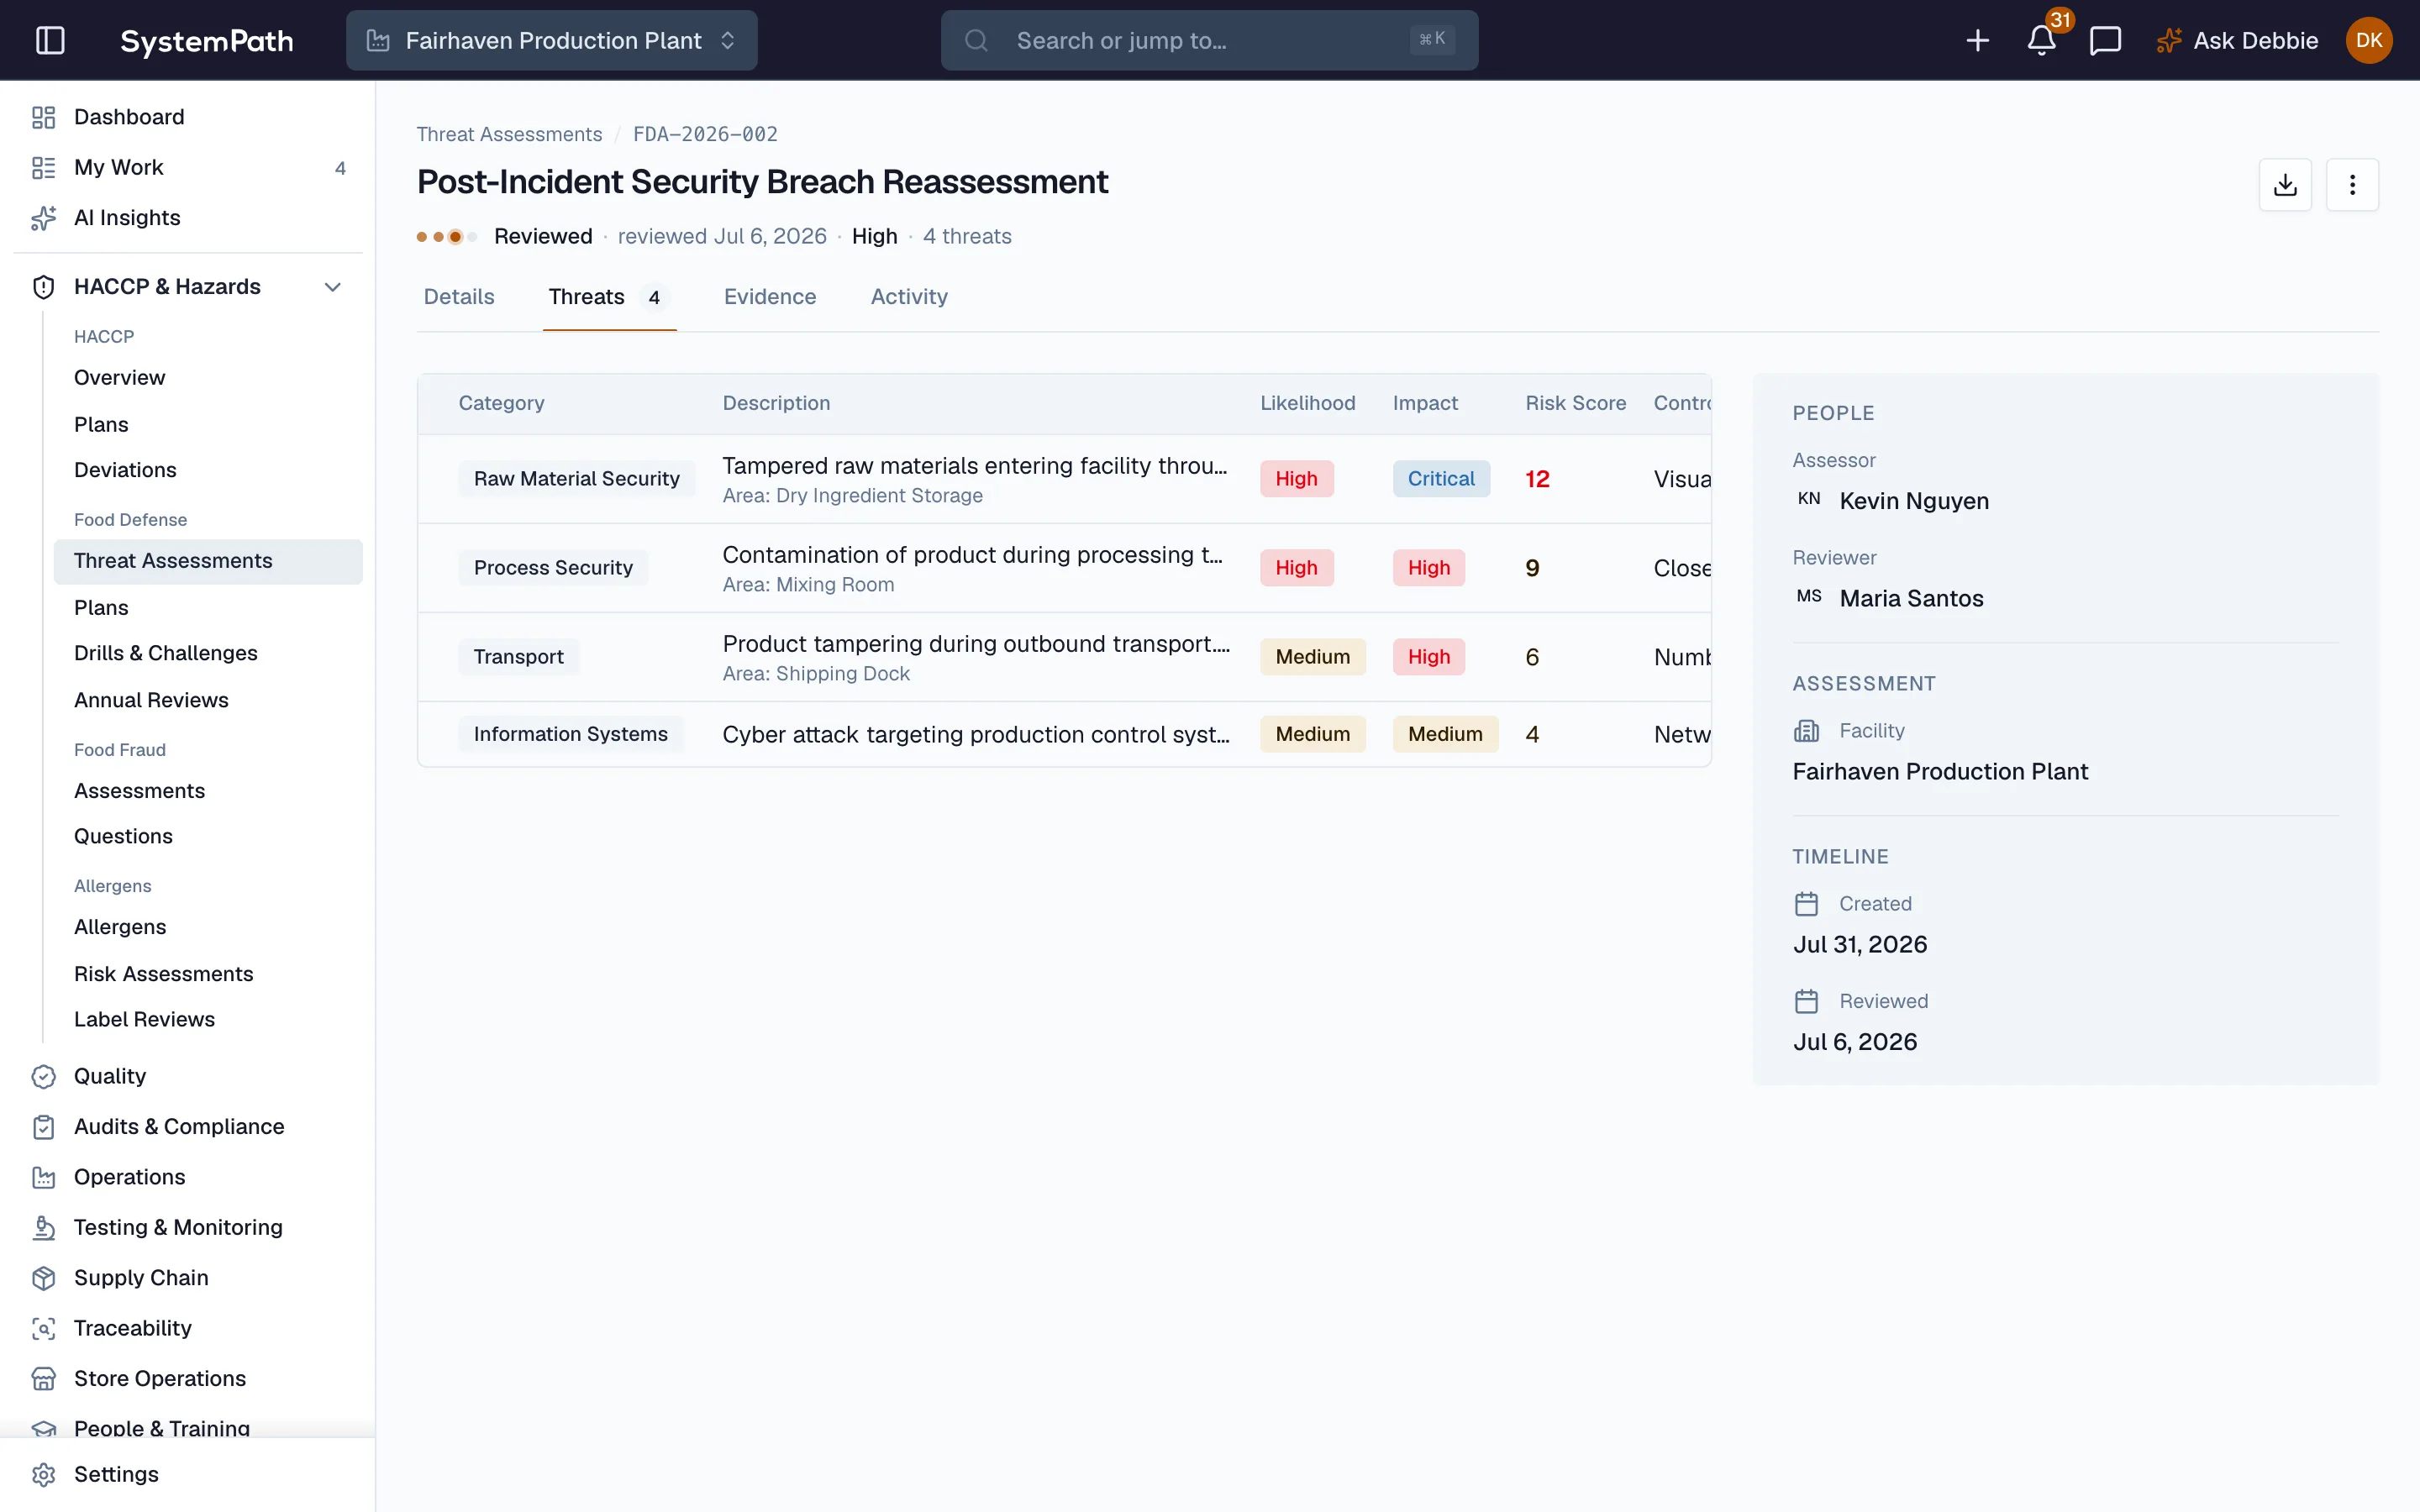The width and height of the screenshot is (2420, 1512).
Task: Open the Fairhaven Production Plant facility selector
Action: coord(552,40)
